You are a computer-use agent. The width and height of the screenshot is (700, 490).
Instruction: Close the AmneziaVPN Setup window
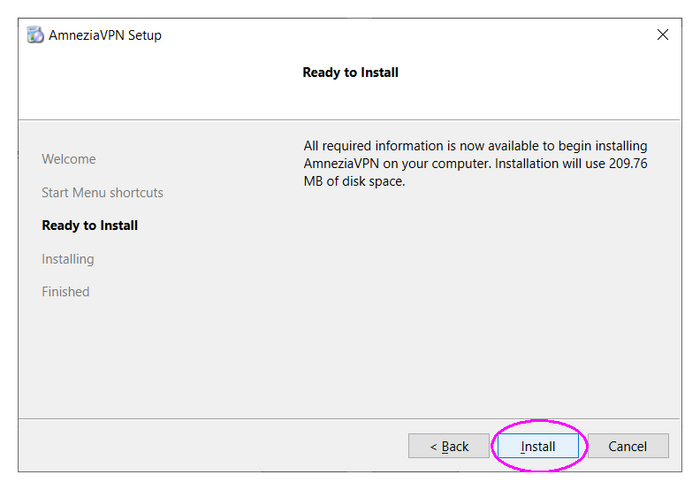click(x=662, y=35)
